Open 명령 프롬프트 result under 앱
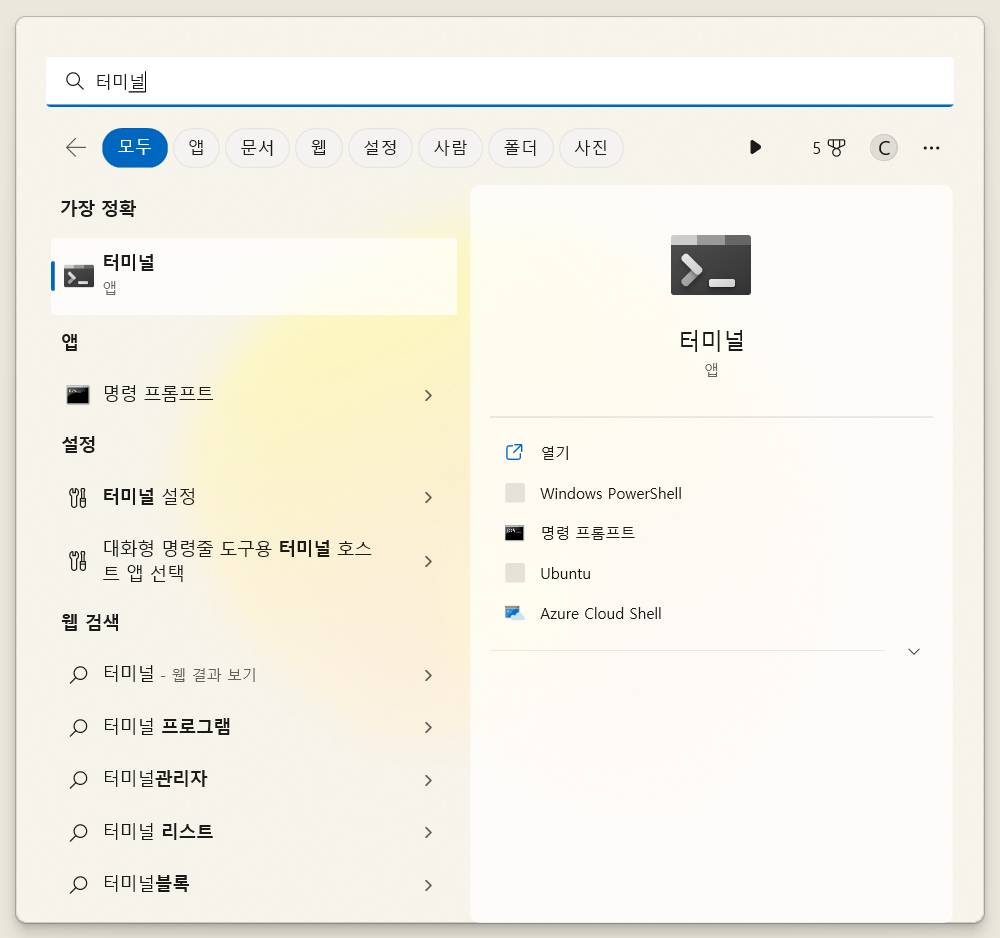This screenshot has width=1000, height=938. 254,395
